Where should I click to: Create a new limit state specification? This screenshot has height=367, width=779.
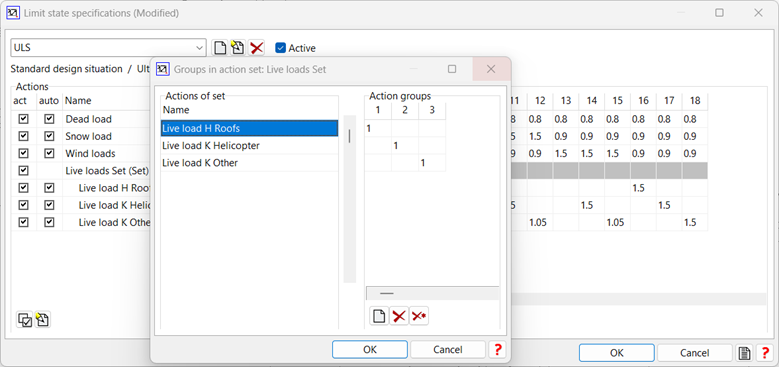tap(220, 48)
